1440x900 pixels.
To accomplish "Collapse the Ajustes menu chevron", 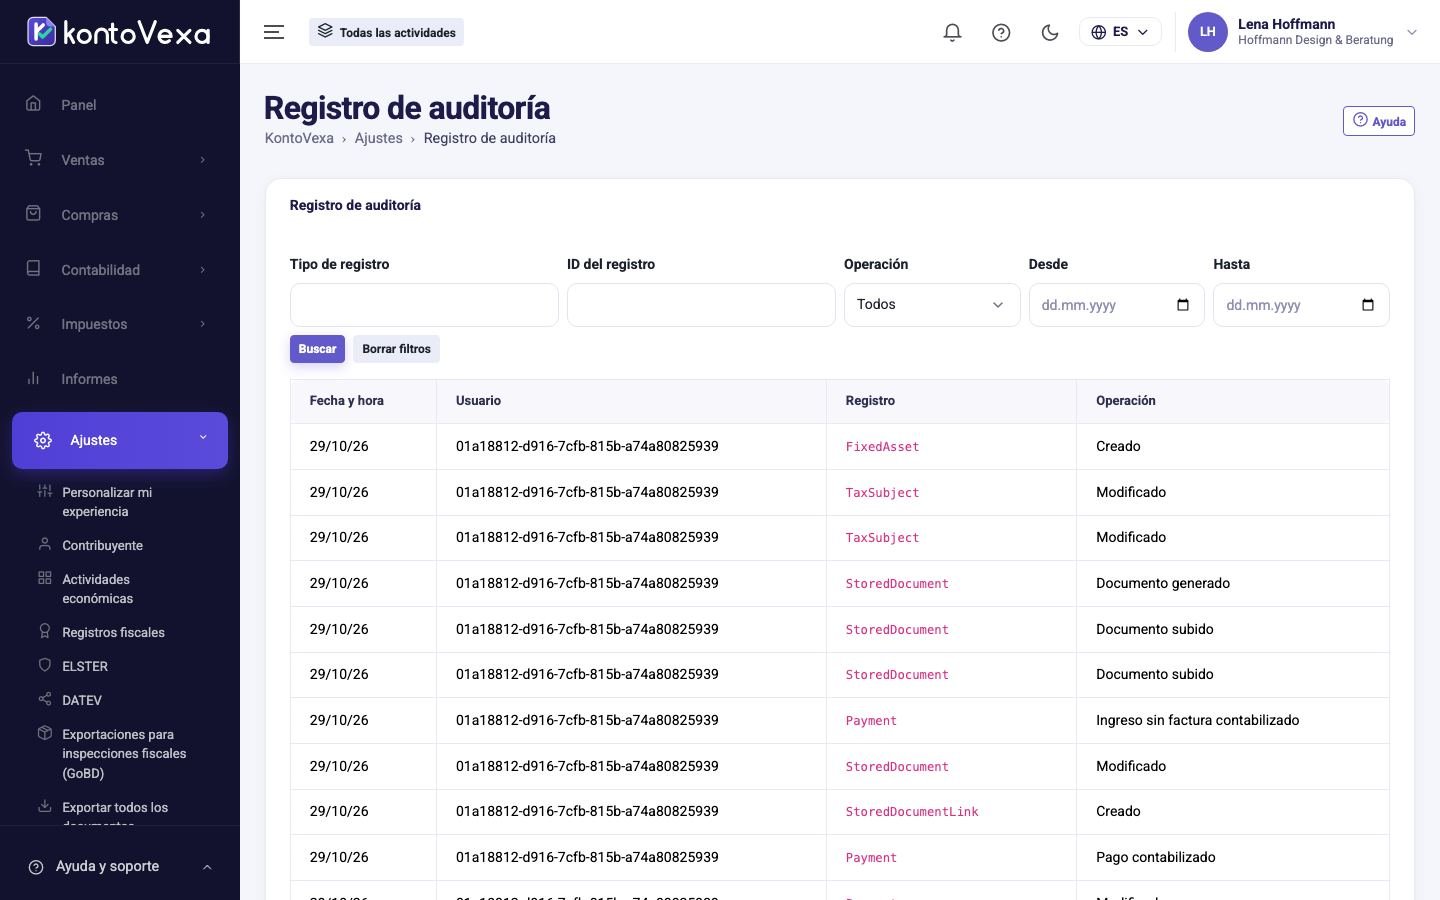I will pos(203,437).
